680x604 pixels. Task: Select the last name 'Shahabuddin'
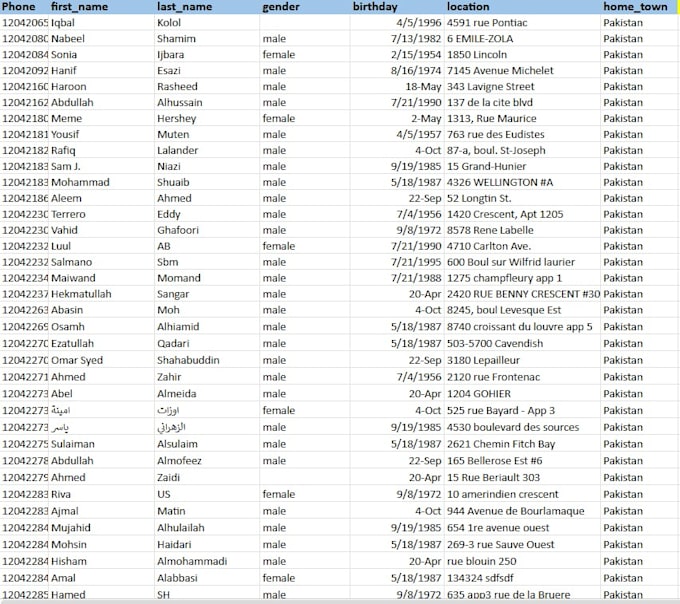(x=188, y=360)
